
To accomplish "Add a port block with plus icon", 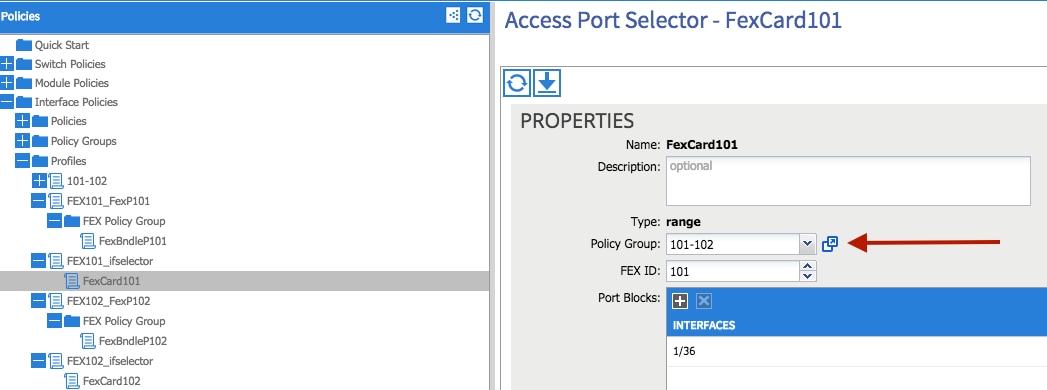I will [x=680, y=301].
